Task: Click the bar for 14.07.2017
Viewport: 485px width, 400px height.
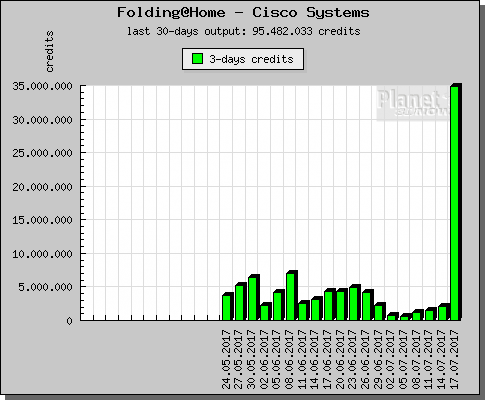Action: pyautogui.click(x=443, y=312)
